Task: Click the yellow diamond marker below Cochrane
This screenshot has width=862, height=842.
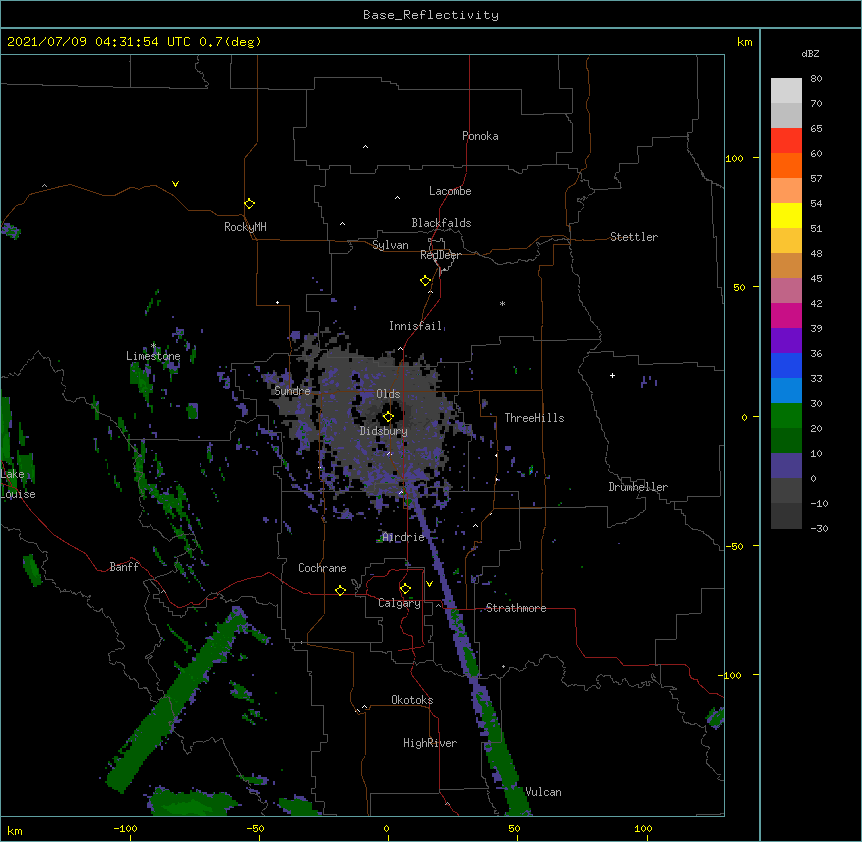Action: [340, 590]
